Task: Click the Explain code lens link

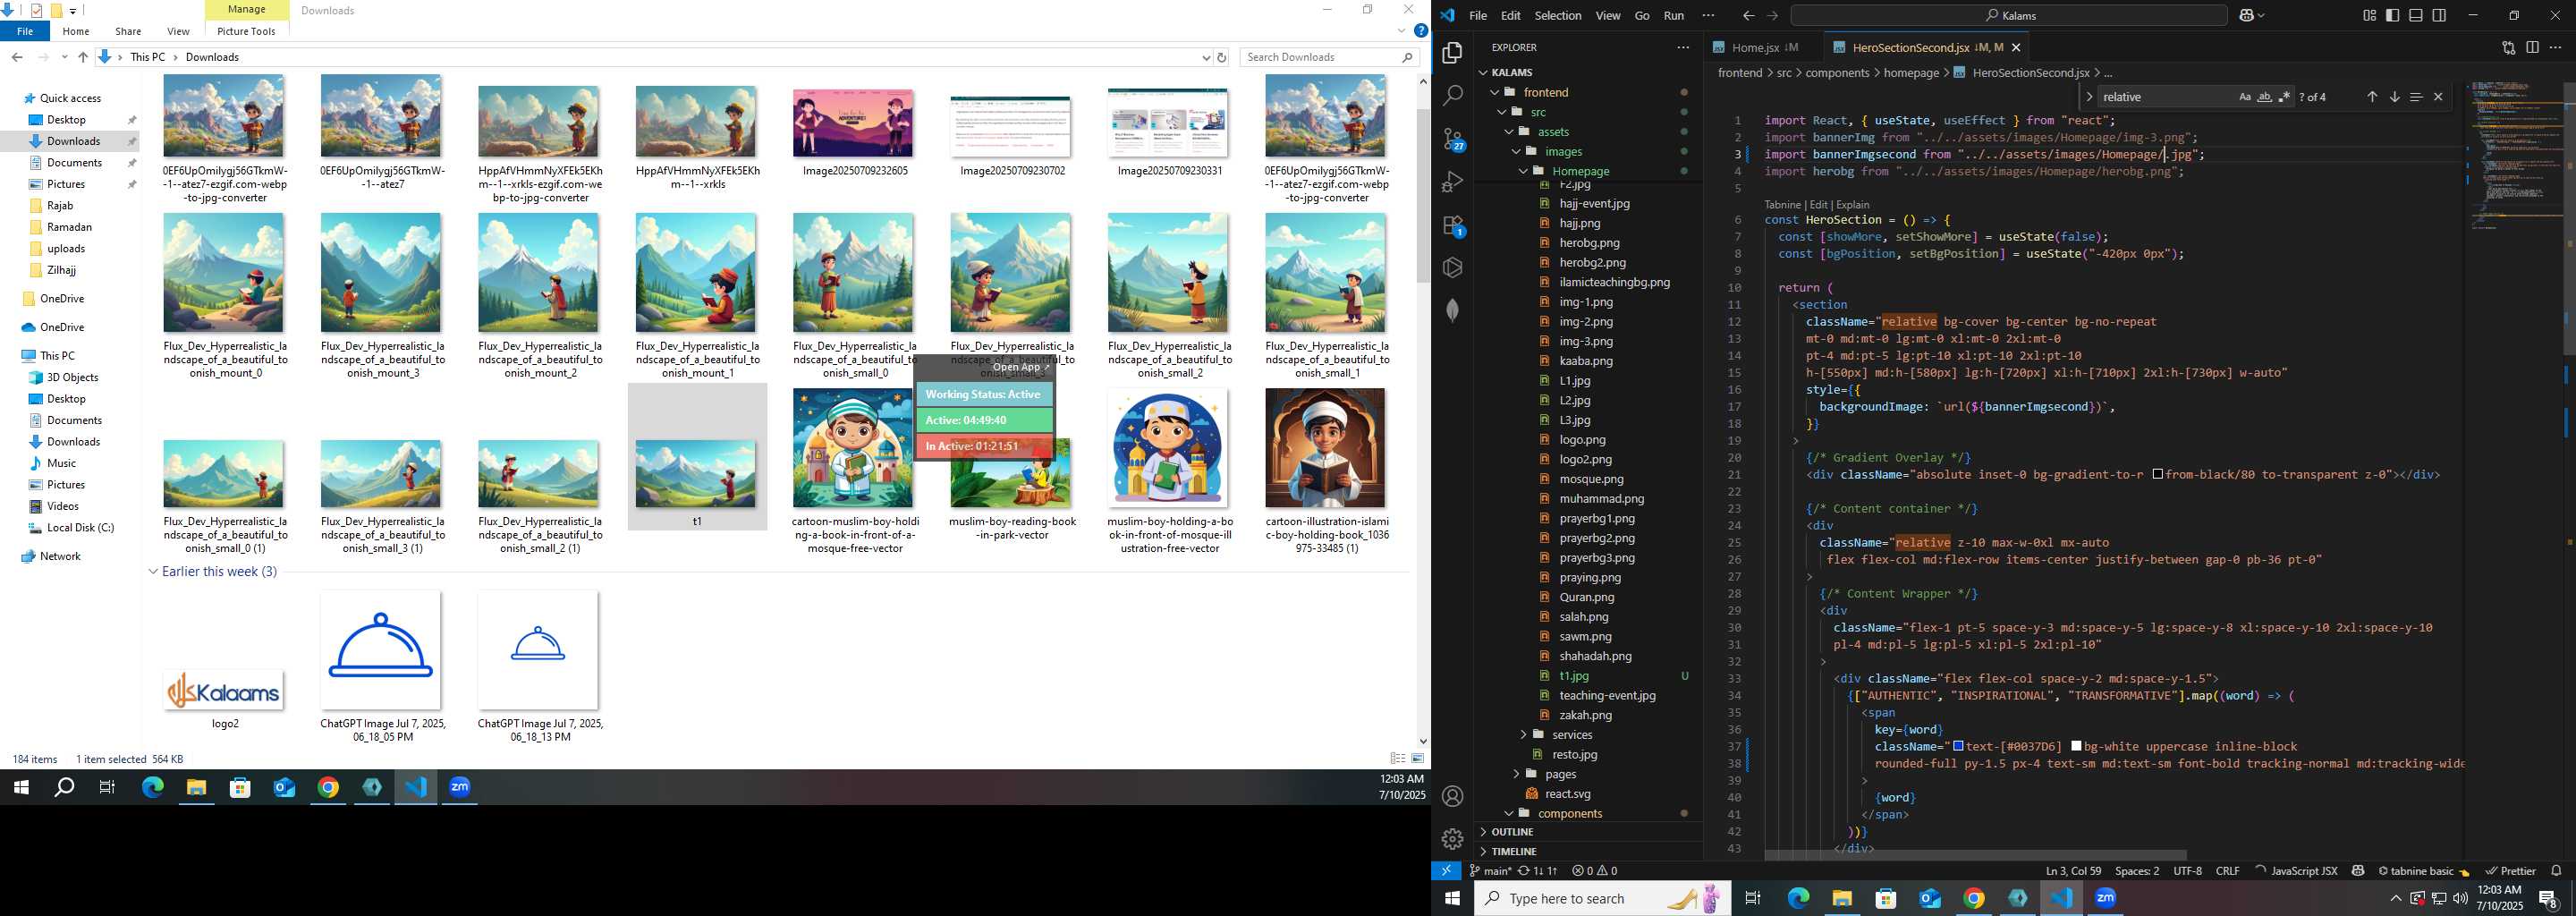Action: [x=1853, y=204]
